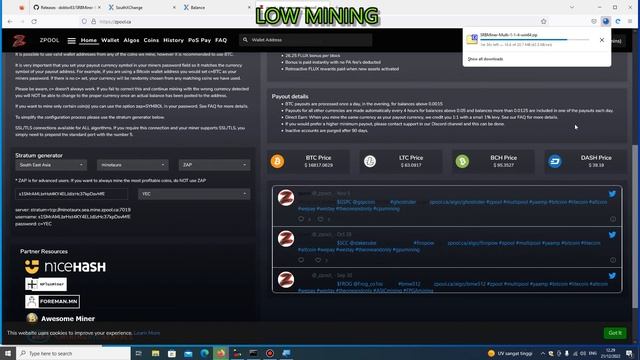Click the SRBMiner download progress bar
This screenshot has height=360, width=640.
(x=535, y=40)
